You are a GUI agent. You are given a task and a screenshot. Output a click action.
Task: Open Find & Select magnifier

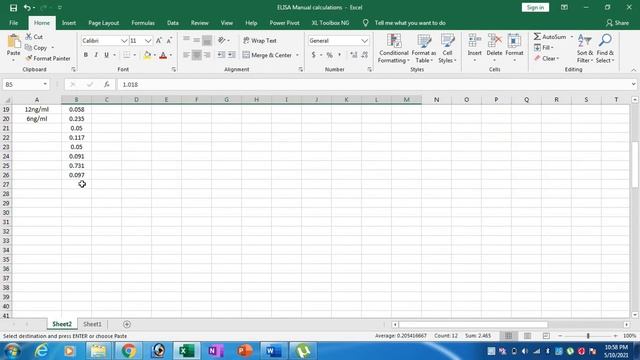605,48
